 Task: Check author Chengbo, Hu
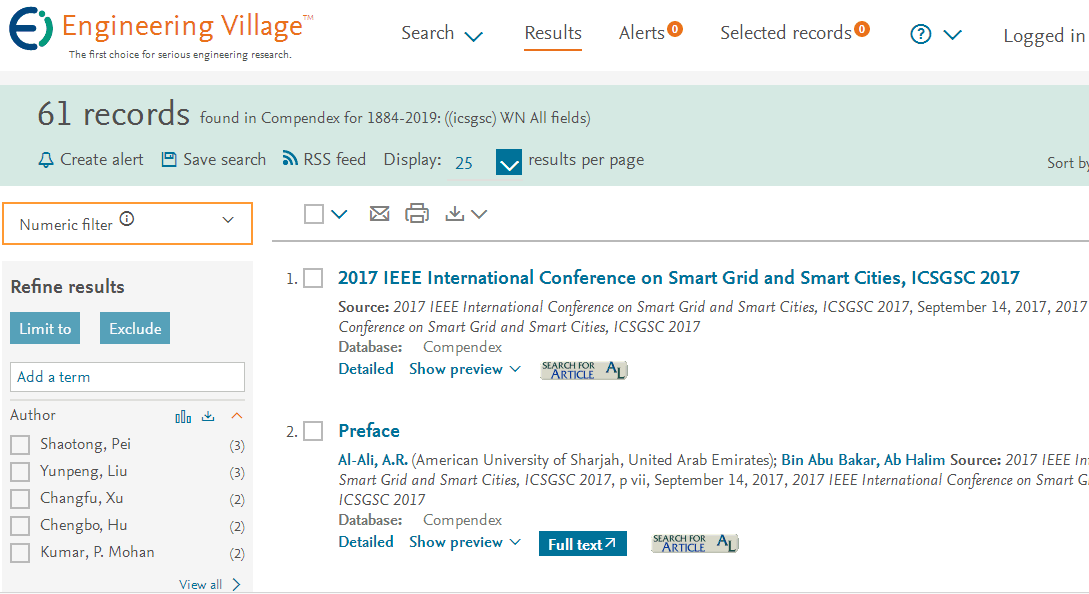pos(20,526)
